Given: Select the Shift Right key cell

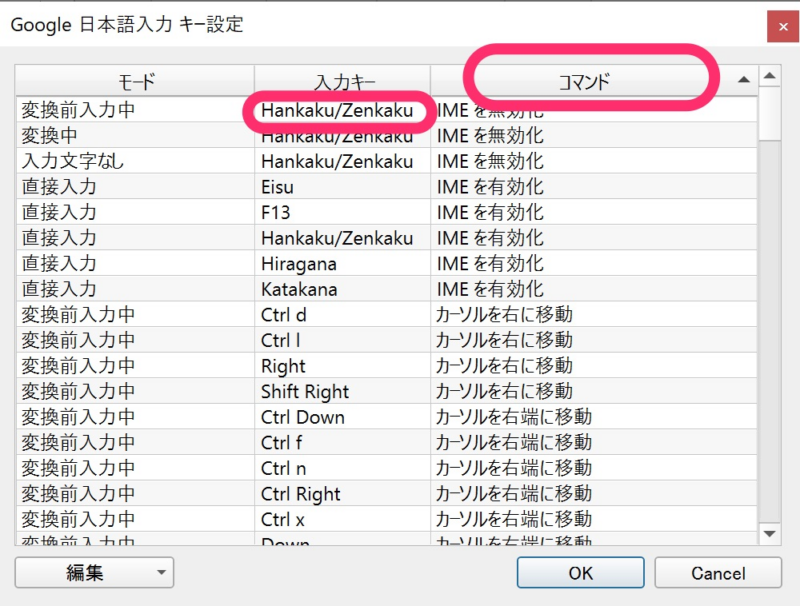Looking at the screenshot, I should coord(342,391).
